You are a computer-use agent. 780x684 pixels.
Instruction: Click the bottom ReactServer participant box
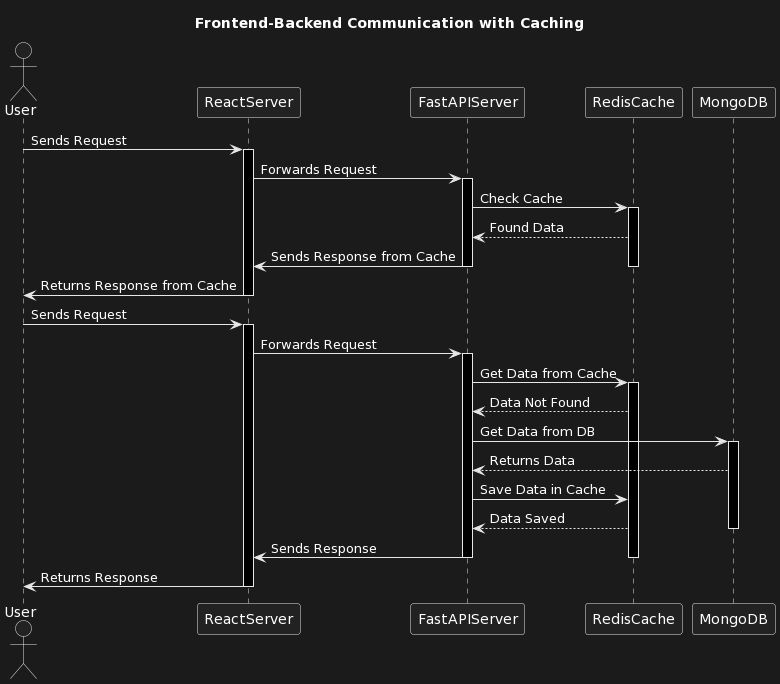248,619
